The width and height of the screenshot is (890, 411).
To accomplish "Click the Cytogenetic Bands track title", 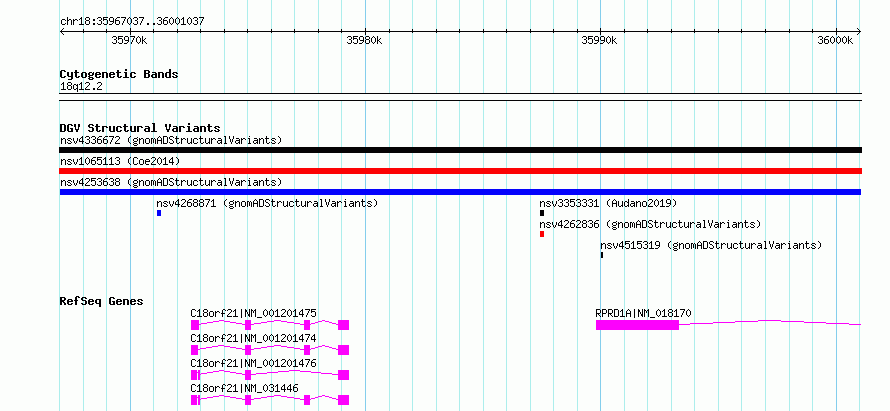I will (119, 74).
